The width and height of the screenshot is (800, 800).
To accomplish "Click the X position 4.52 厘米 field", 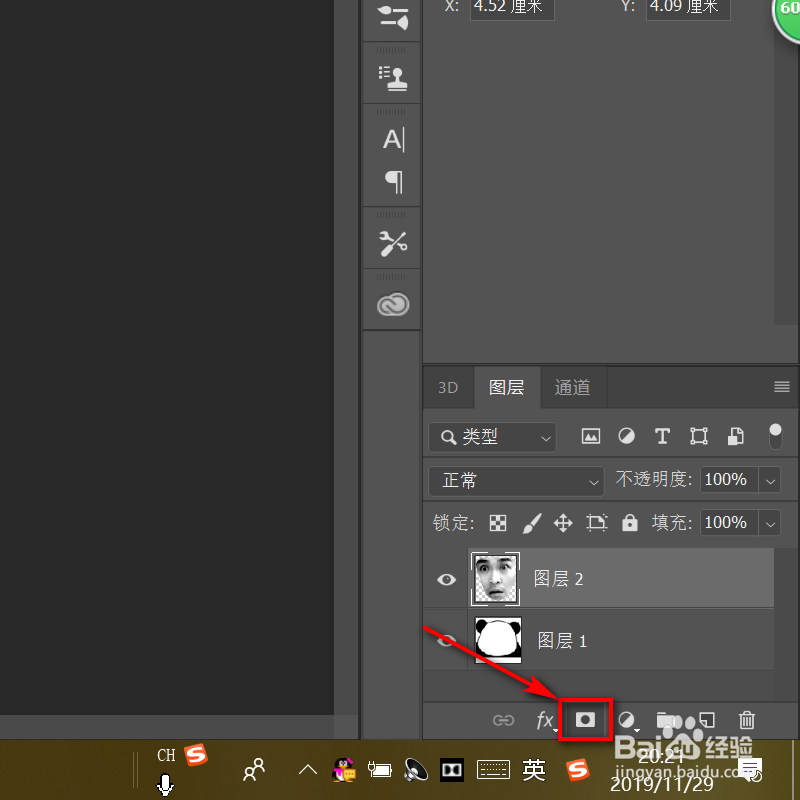I will [x=512, y=7].
